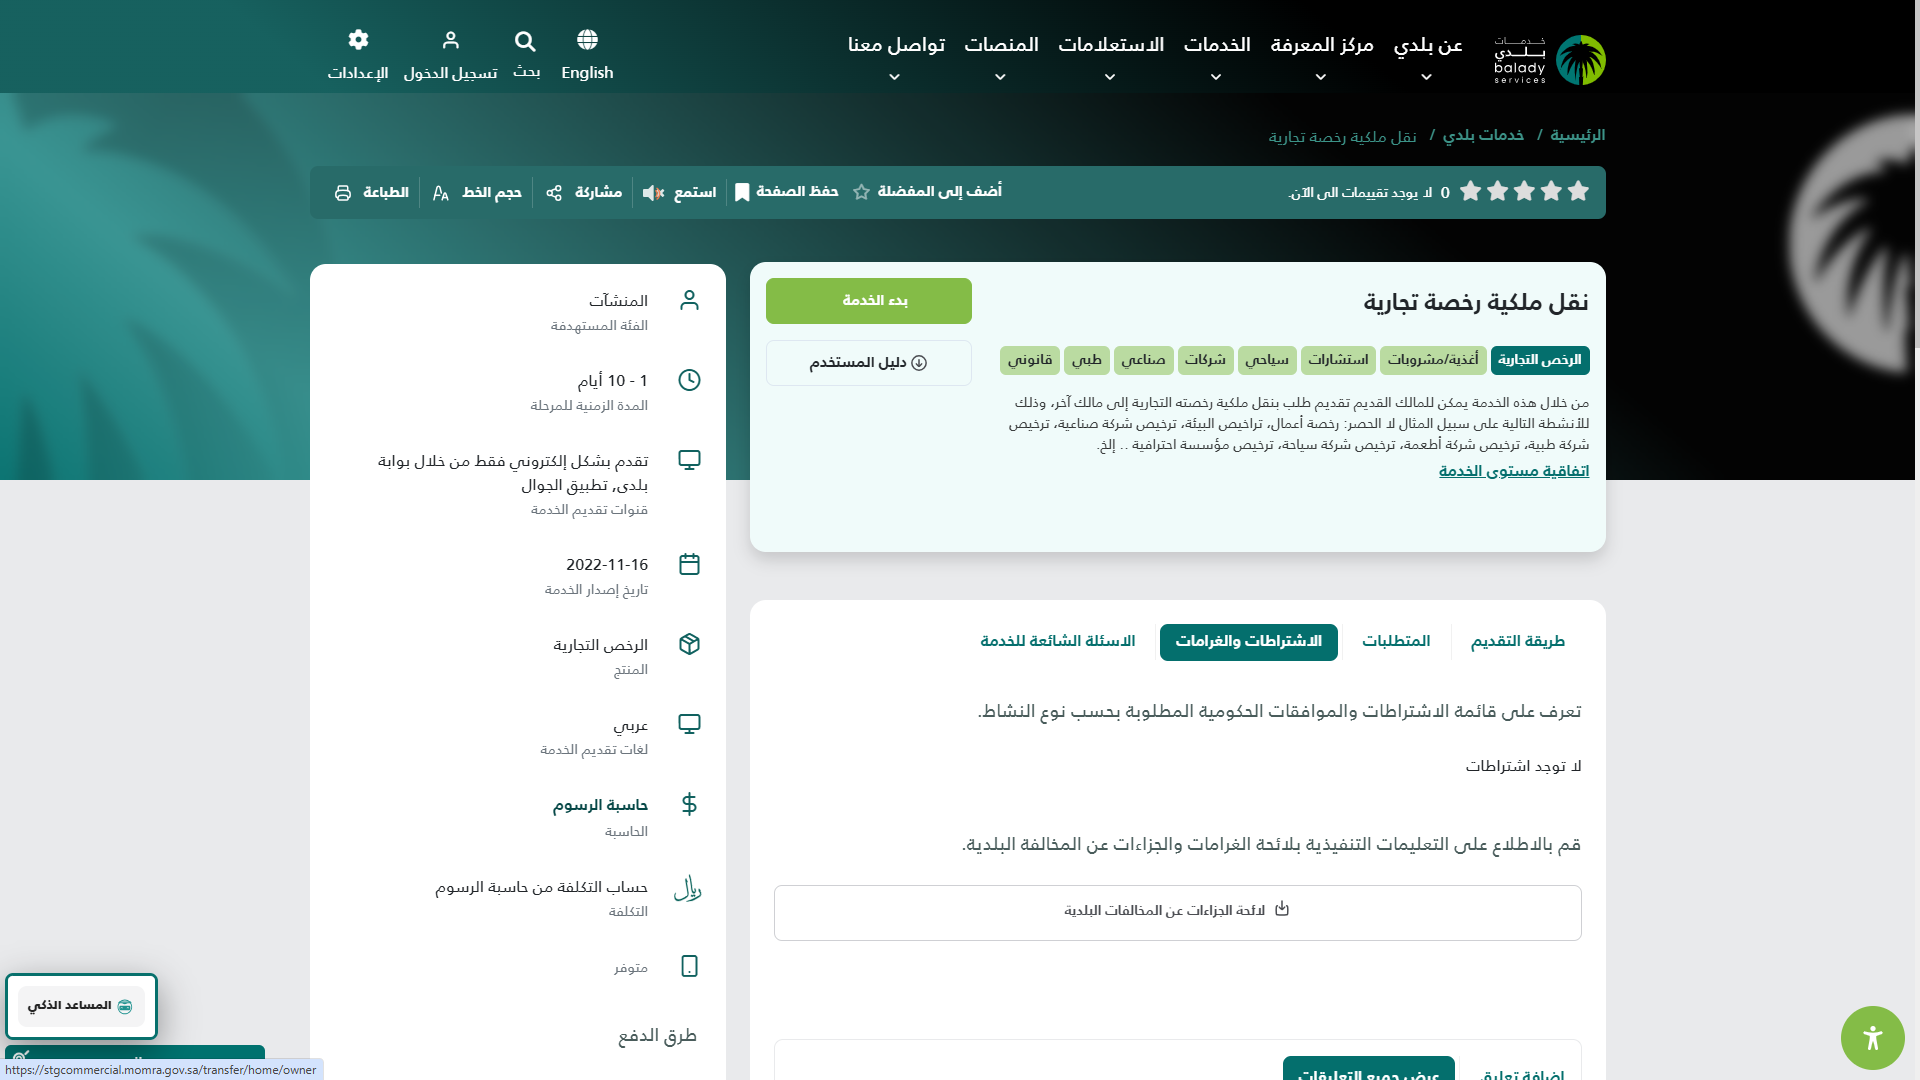This screenshot has width=1920, height=1080.
Task: Click the green بدء الخدمة button
Action: click(x=868, y=301)
